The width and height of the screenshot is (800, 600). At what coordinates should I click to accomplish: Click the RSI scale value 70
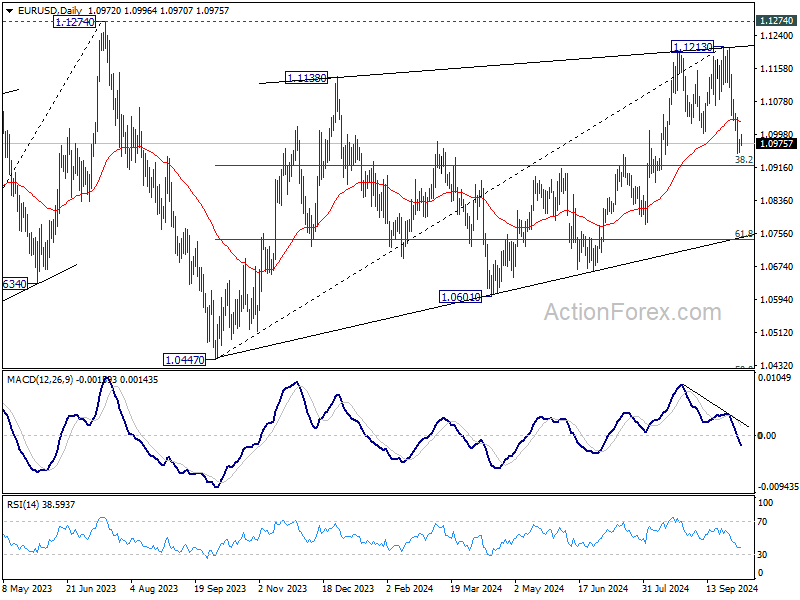tap(762, 522)
